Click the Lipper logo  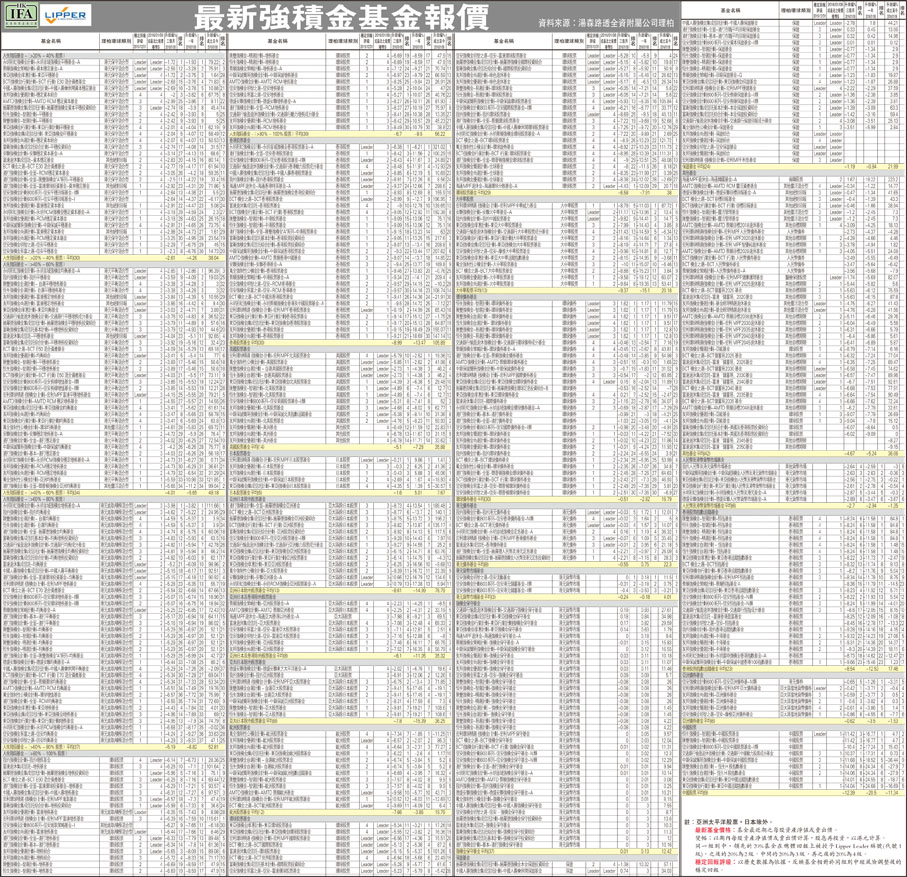pyautogui.click(x=66, y=15)
